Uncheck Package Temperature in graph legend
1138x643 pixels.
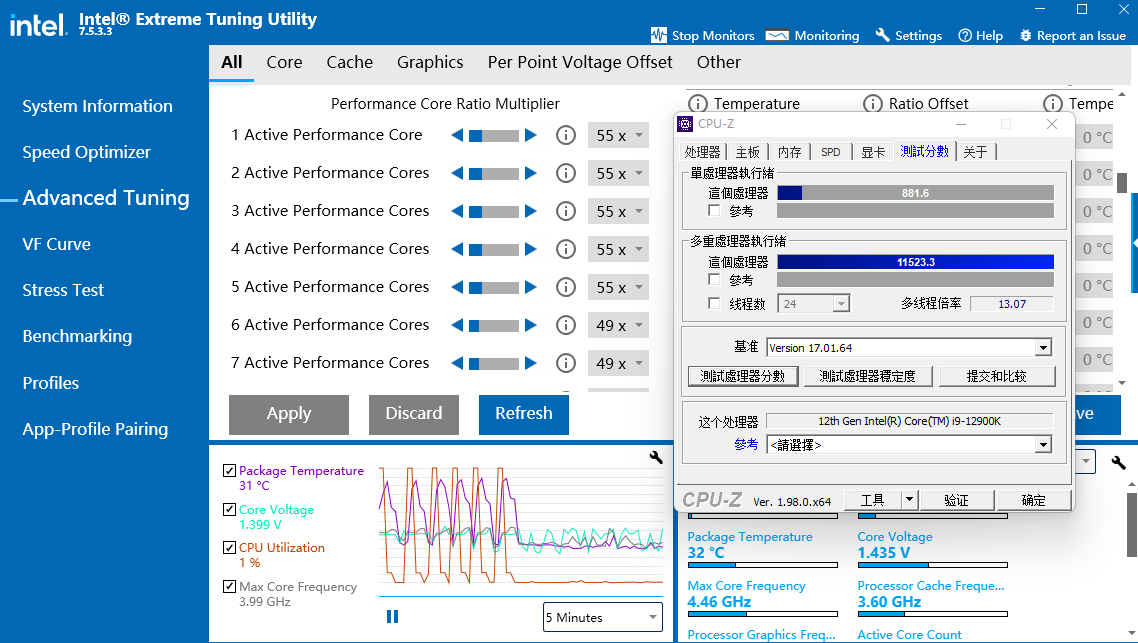pyautogui.click(x=230, y=471)
